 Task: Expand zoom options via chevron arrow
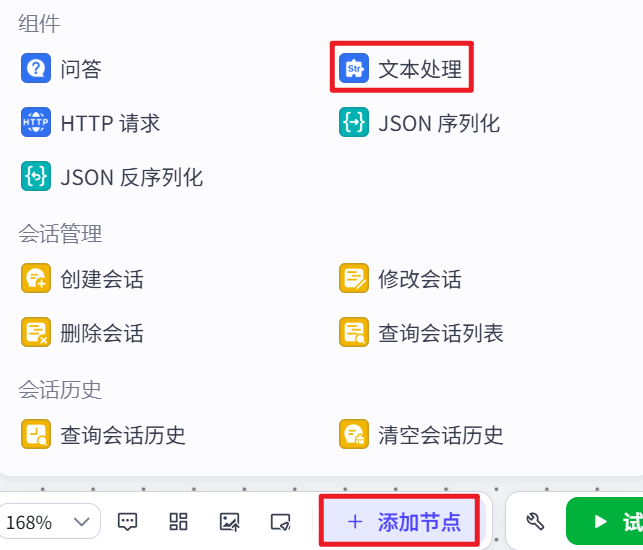[x=82, y=522]
